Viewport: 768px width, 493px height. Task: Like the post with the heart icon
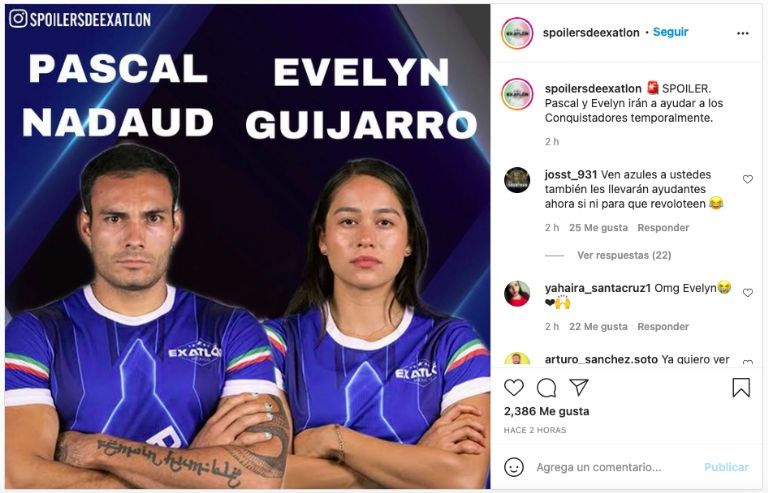pyautogui.click(x=514, y=388)
